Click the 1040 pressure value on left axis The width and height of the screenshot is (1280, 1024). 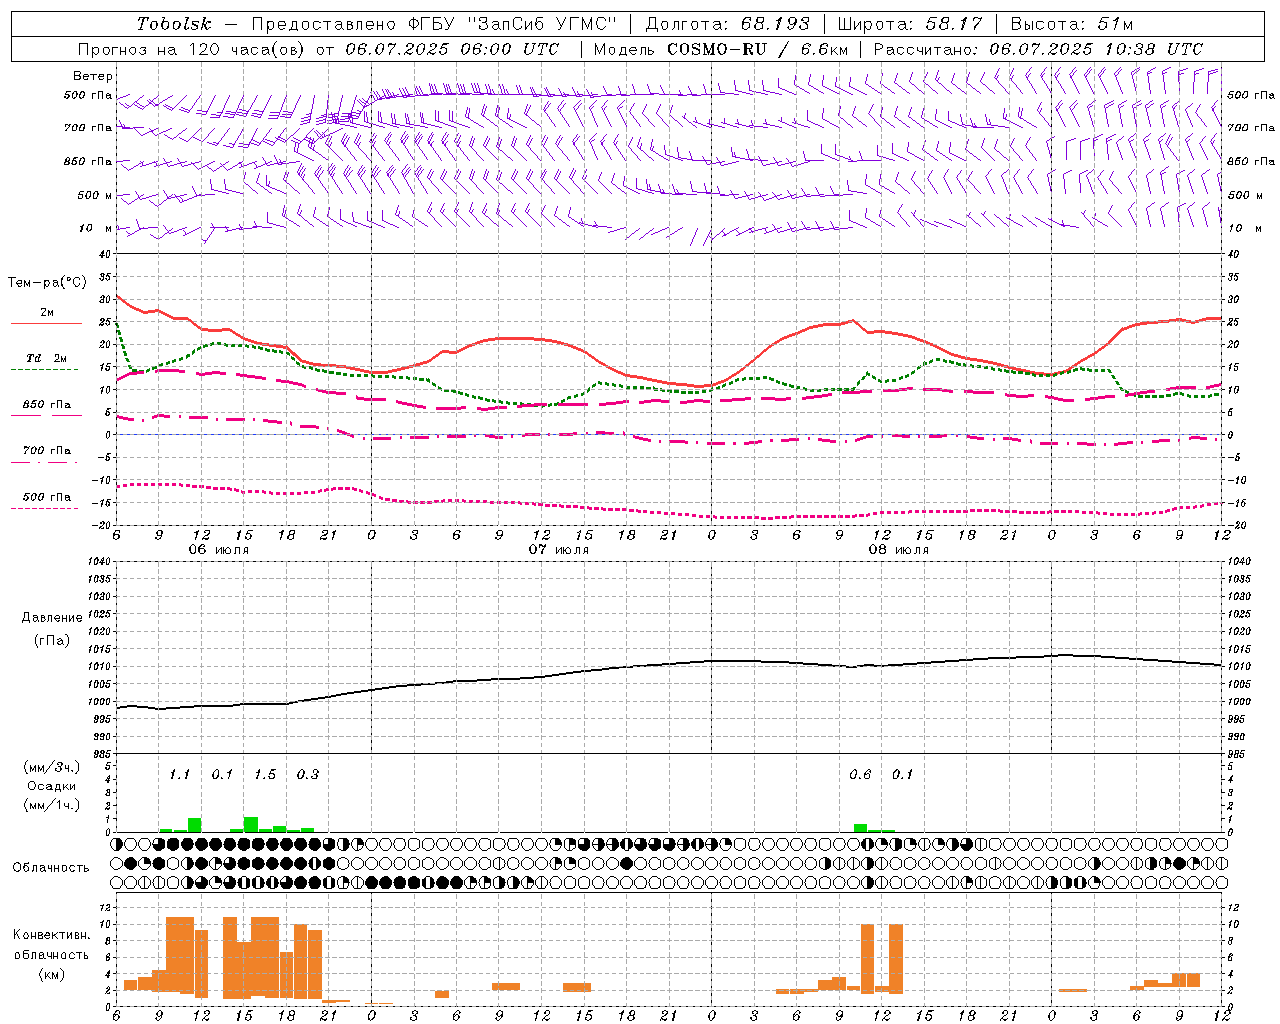click(101, 562)
